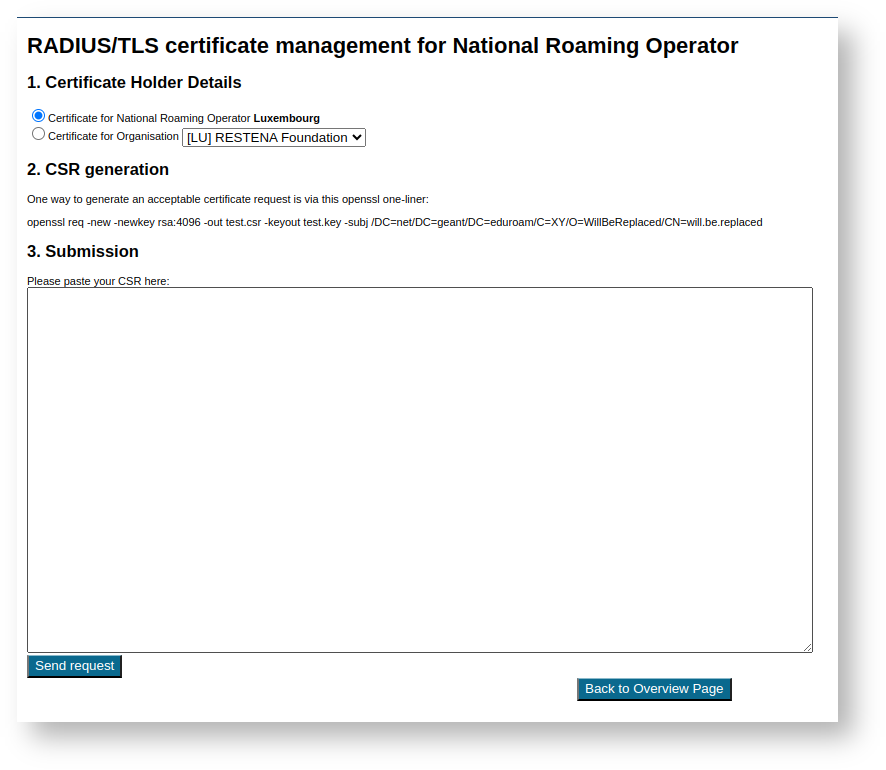Click the "Please paste your CSR here" label
886x770 pixels.
click(x=97, y=281)
